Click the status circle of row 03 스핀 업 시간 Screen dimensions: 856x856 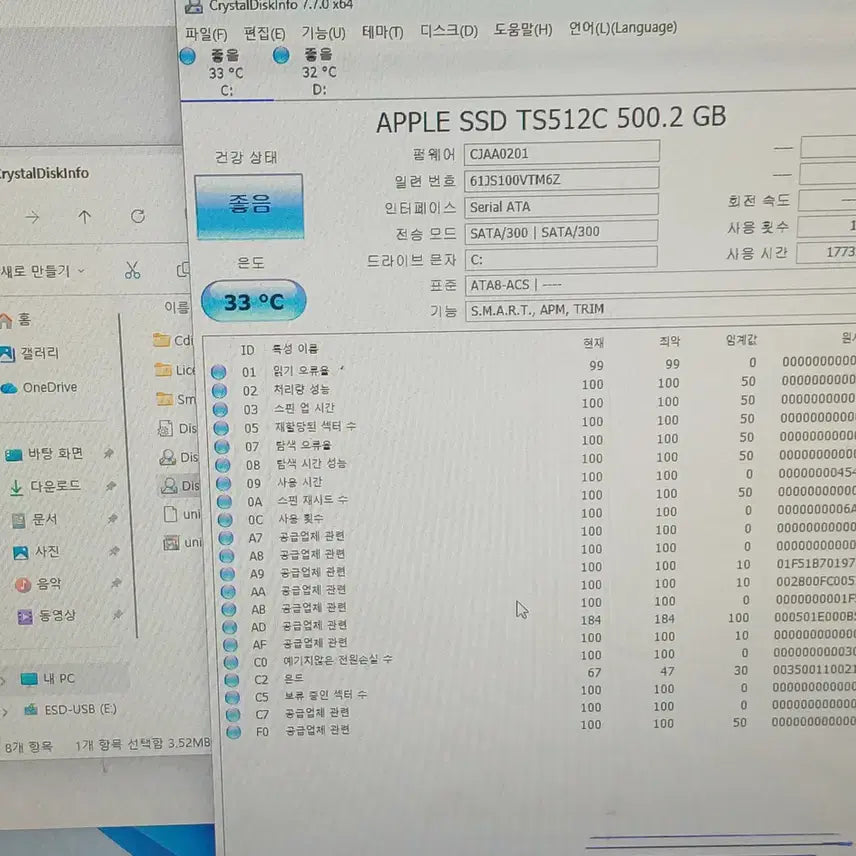(x=221, y=409)
